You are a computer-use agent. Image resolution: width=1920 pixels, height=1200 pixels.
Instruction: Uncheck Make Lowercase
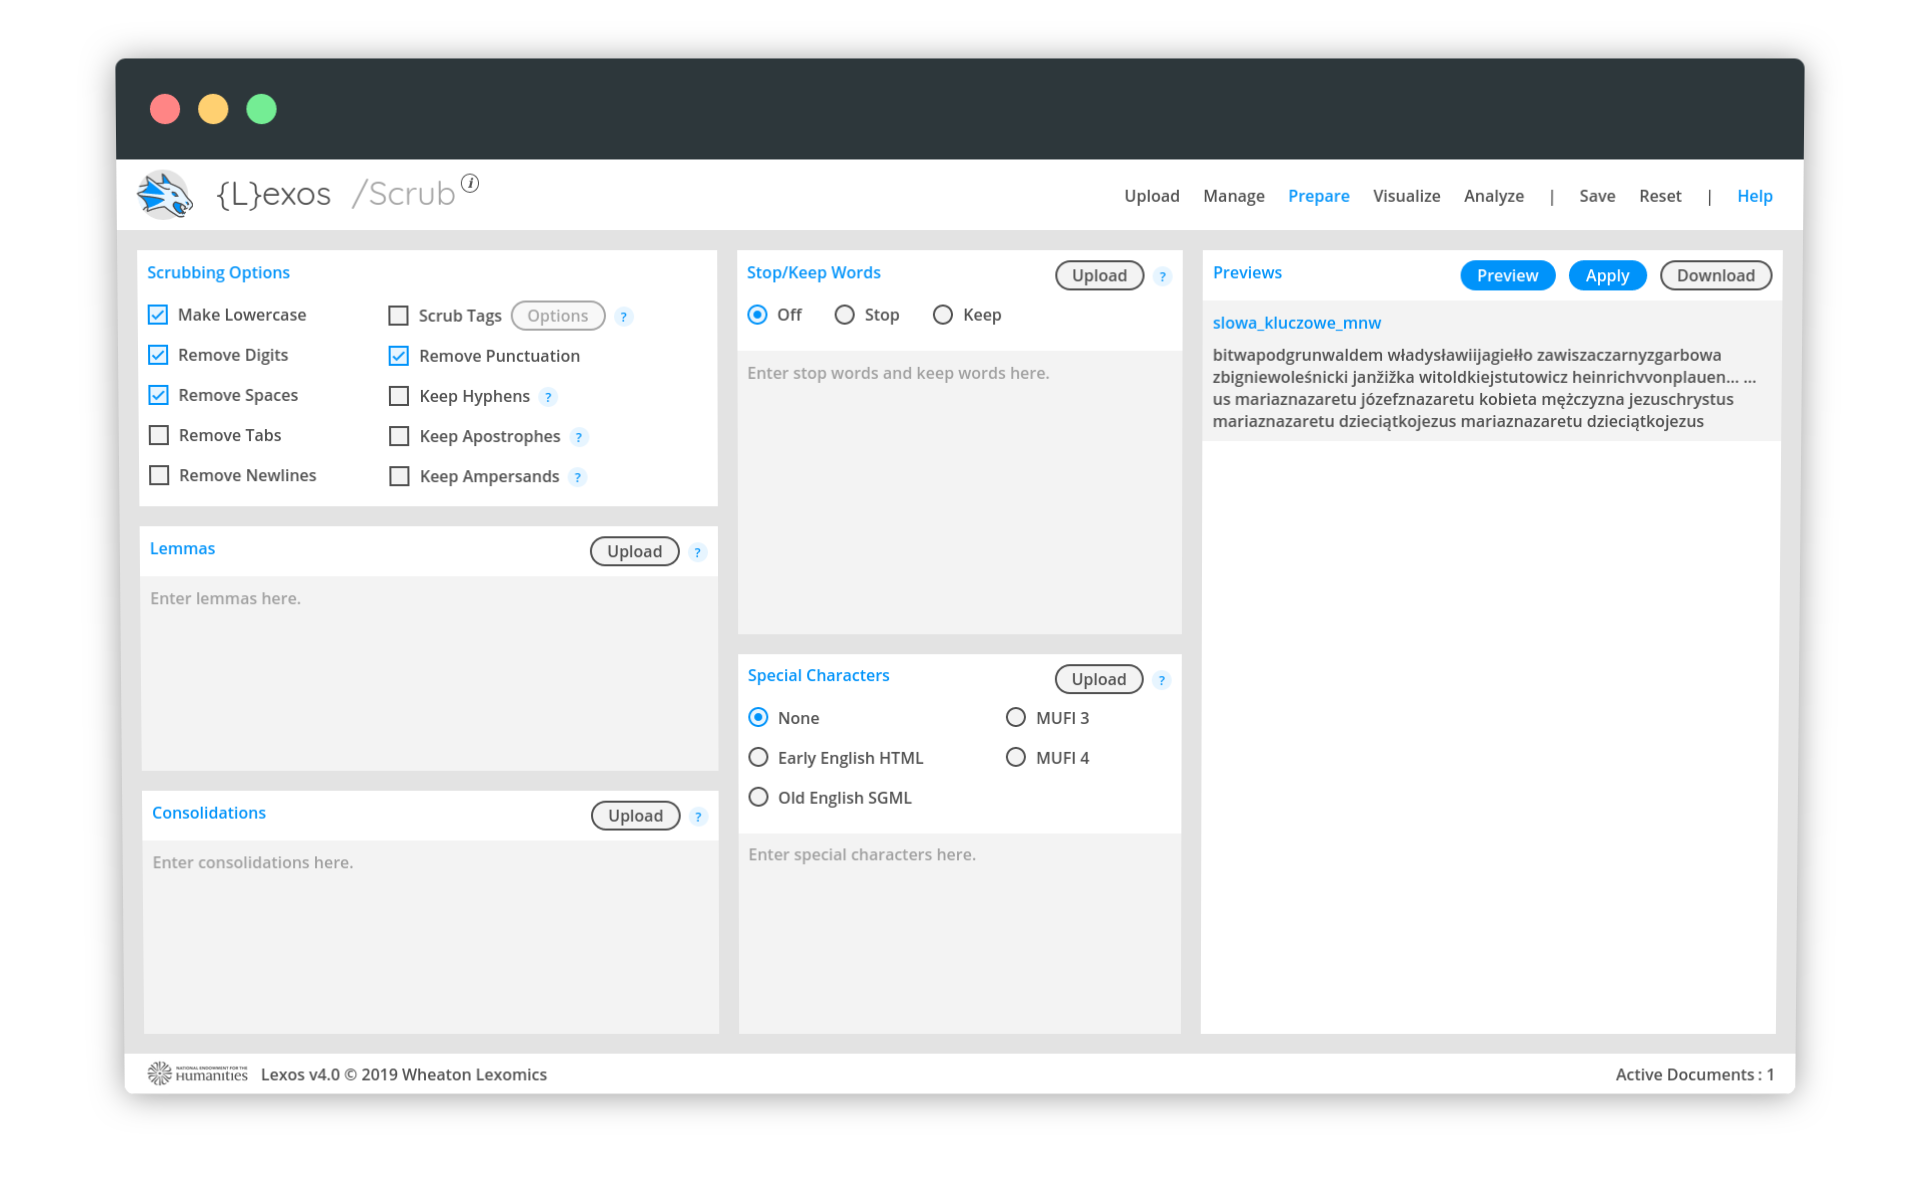coord(158,315)
